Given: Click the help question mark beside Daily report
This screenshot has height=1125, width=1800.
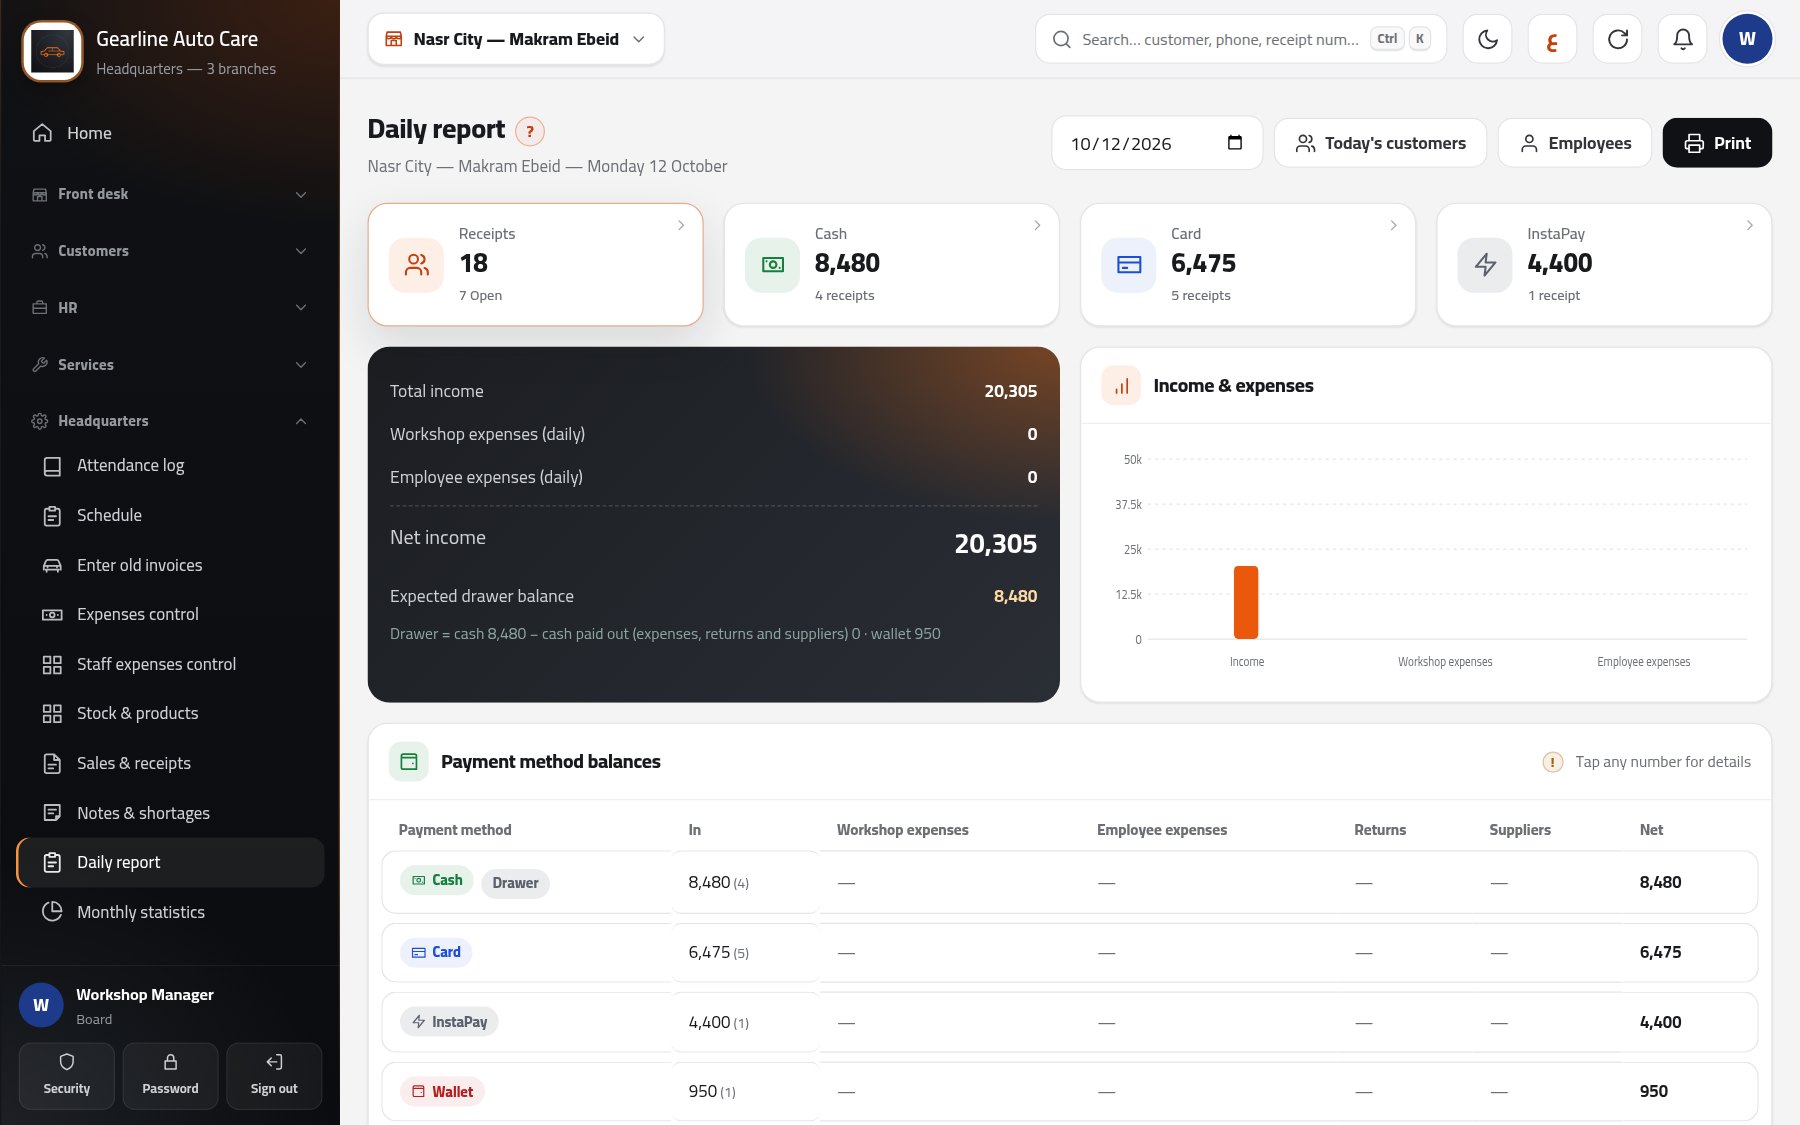Looking at the screenshot, I should coord(530,131).
